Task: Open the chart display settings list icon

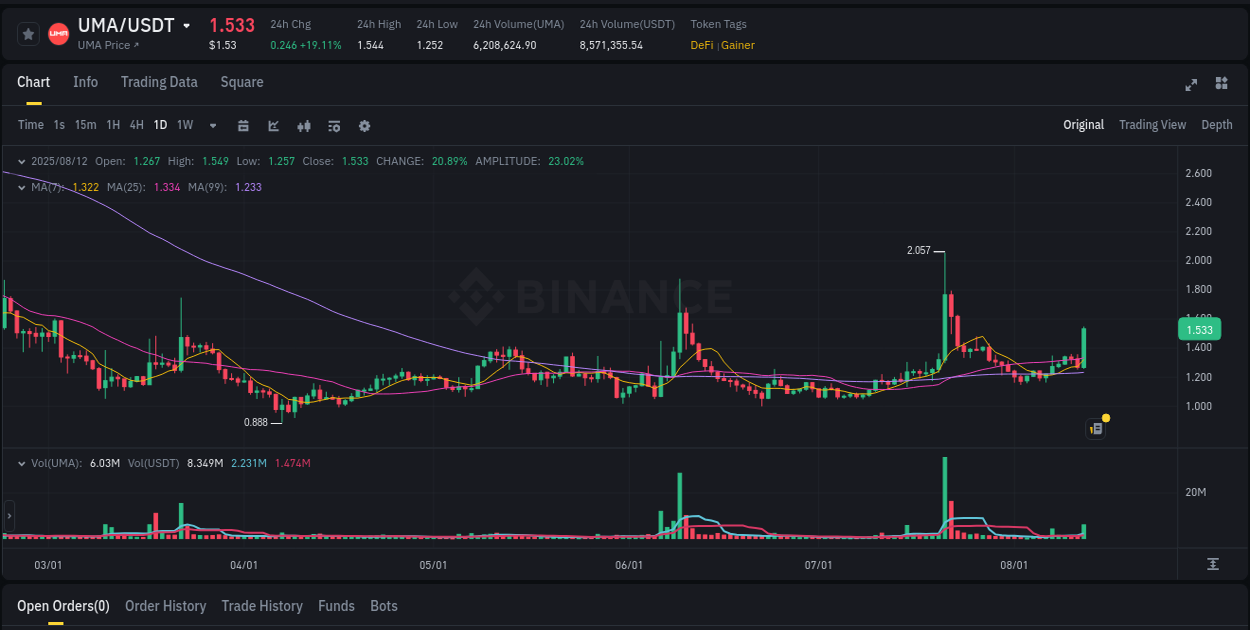Action: 333,125
